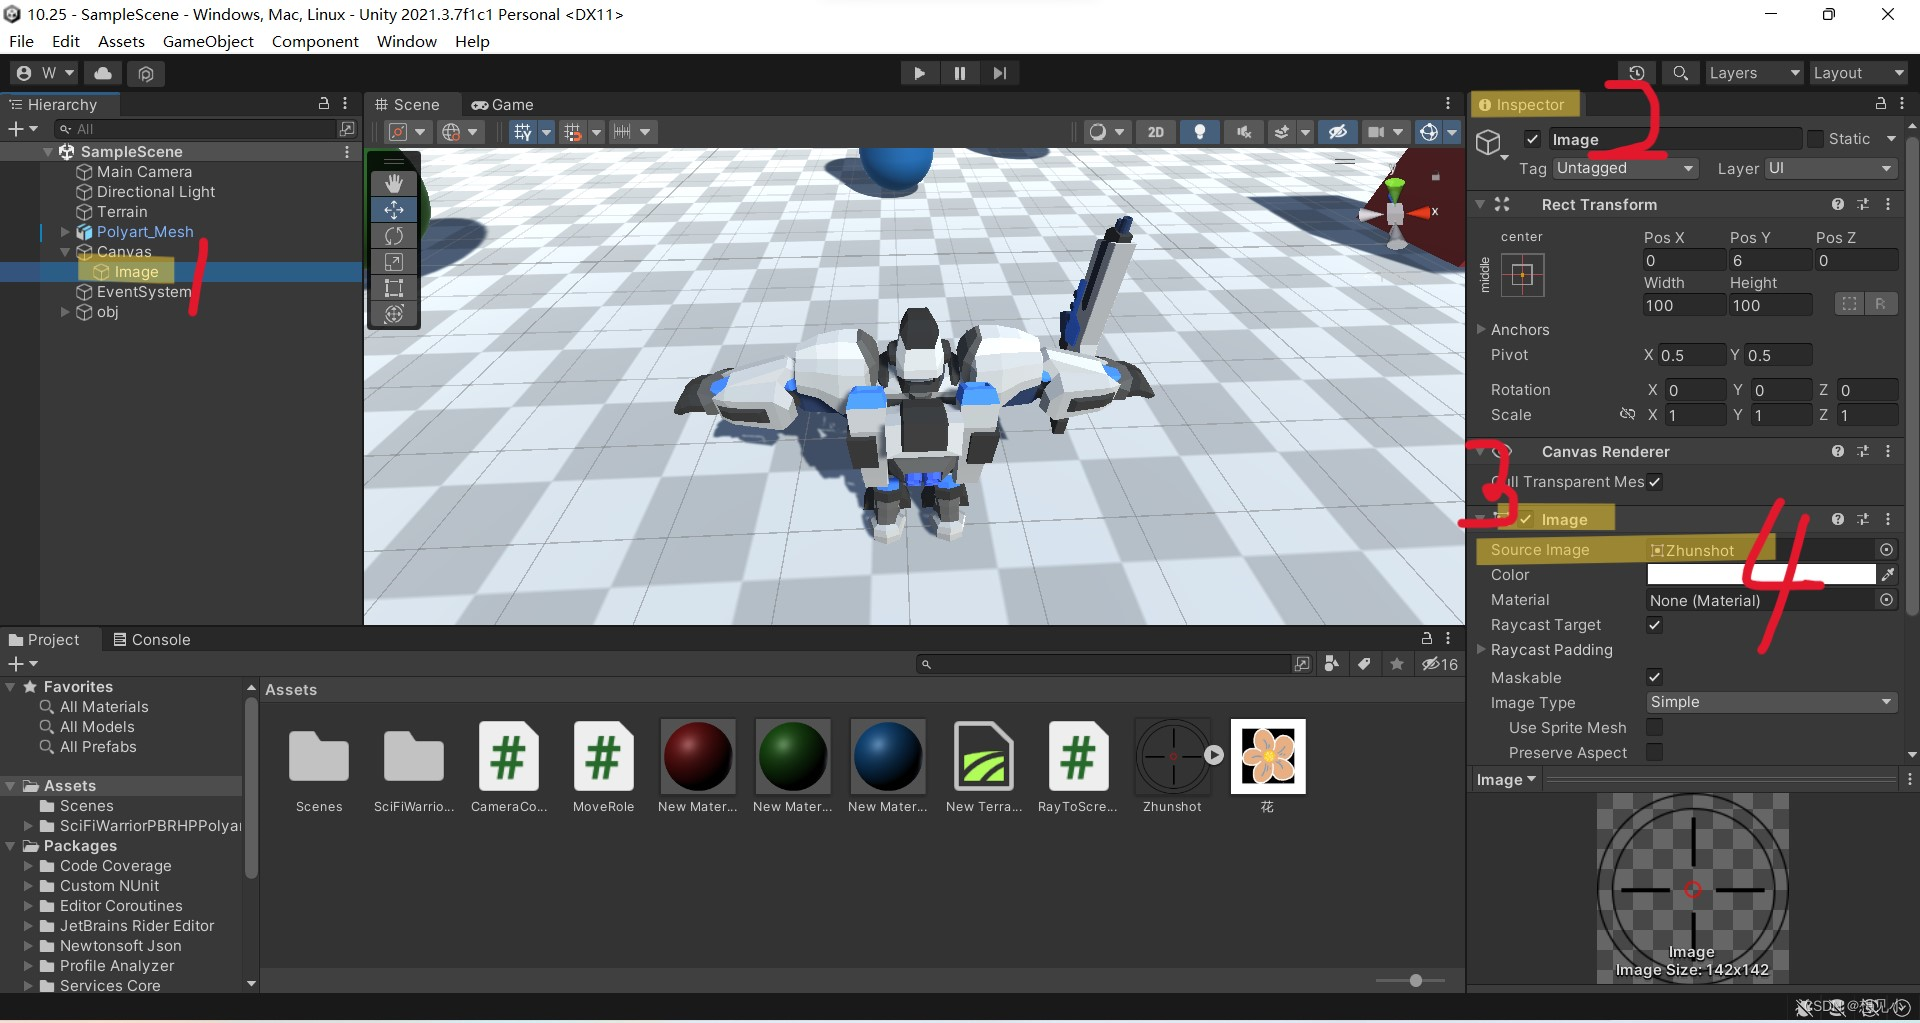Select the Zhunshot texture thumbnail
Screen dimensions: 1920x1023
[x=1172, y=757]
